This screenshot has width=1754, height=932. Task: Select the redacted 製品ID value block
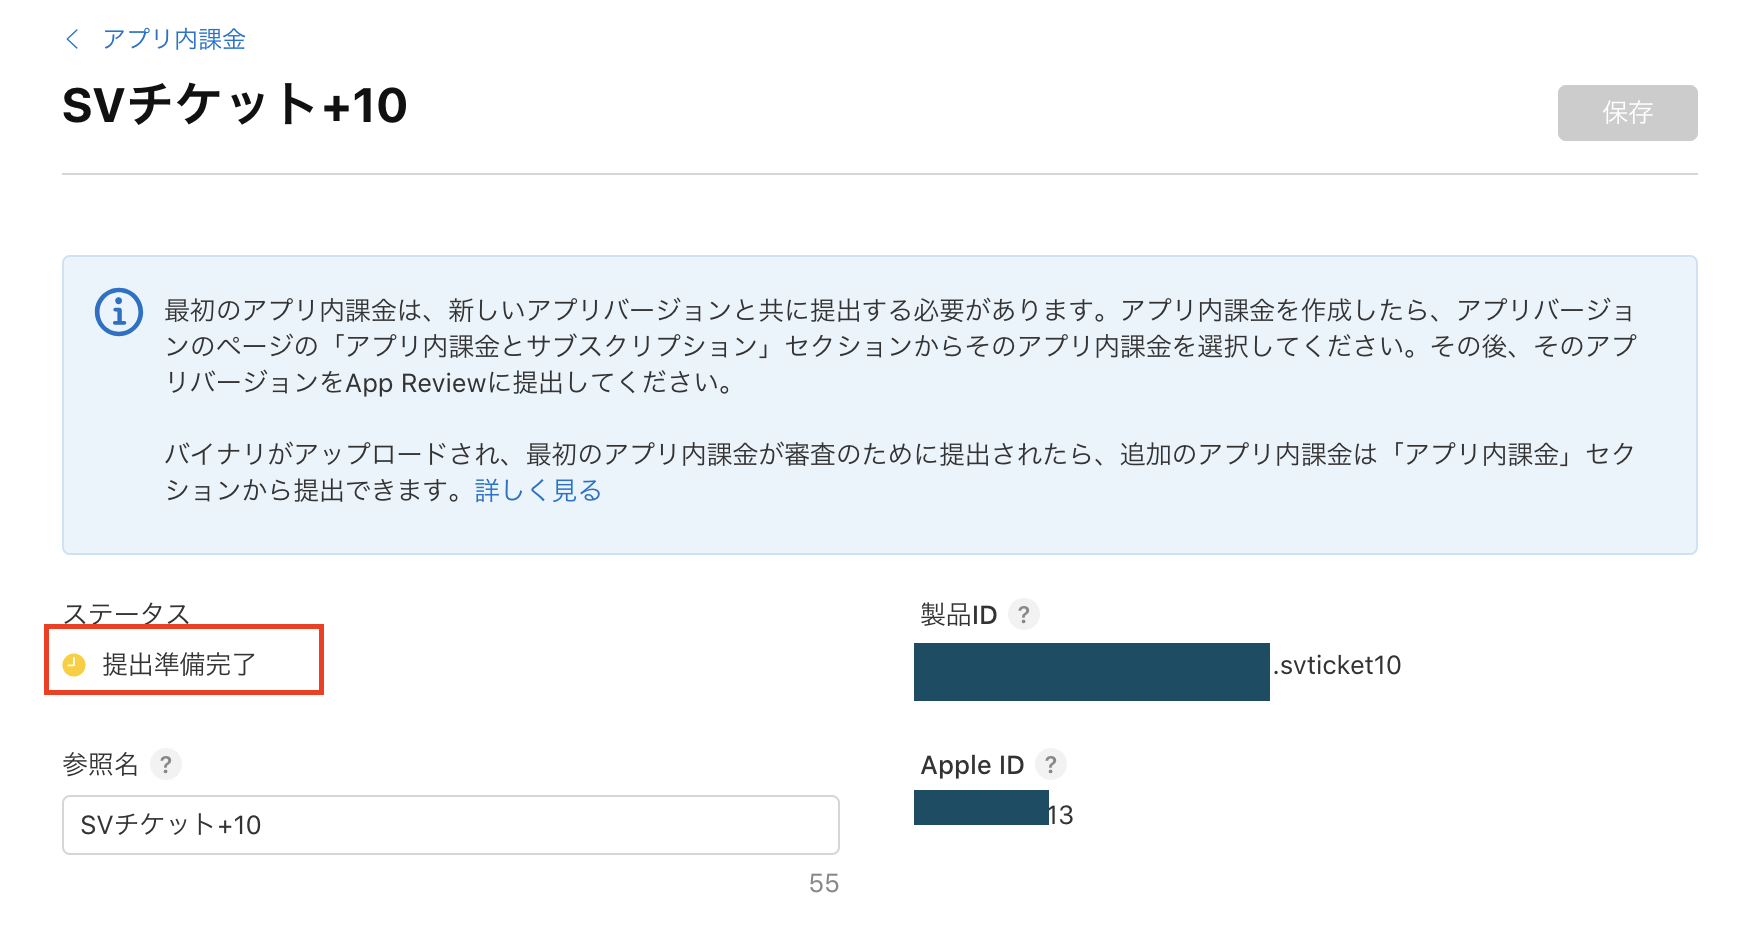(1090, 671)
